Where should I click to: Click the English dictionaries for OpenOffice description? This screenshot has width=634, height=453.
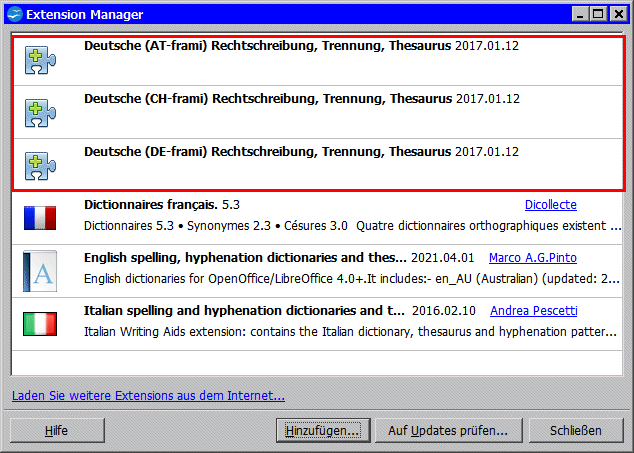point(351,279)
